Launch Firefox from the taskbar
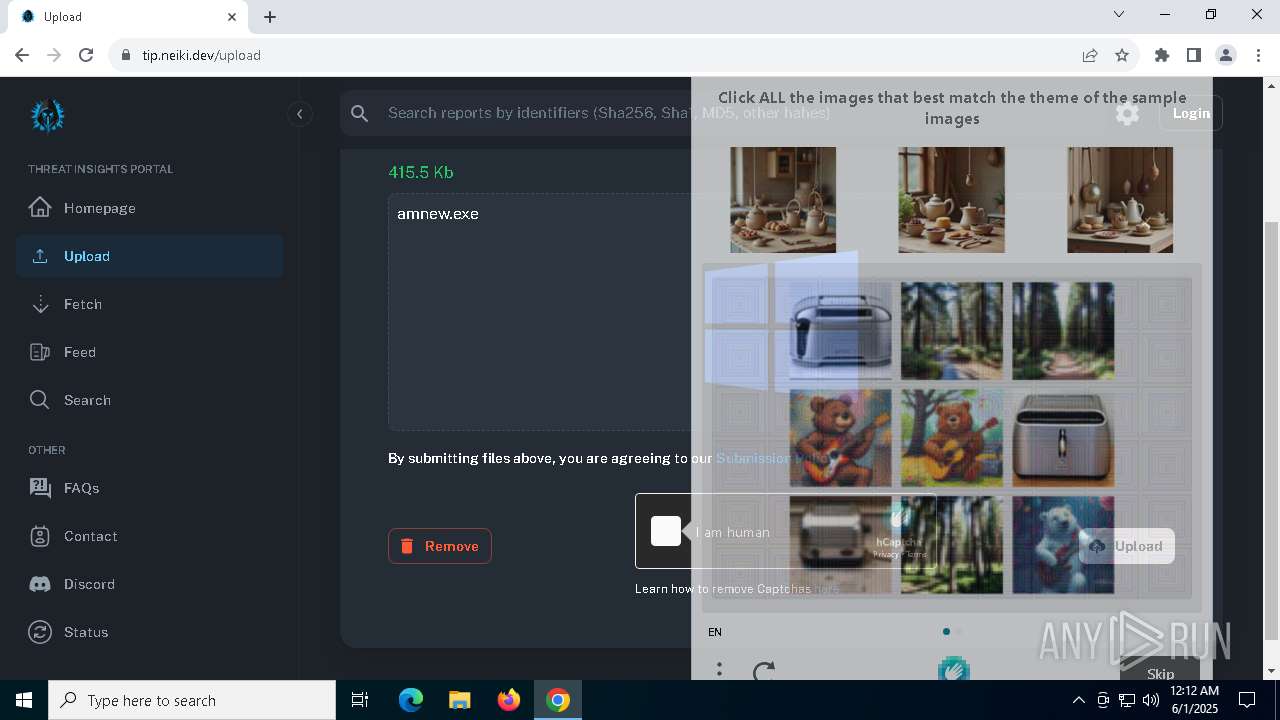 pos(509,700)
